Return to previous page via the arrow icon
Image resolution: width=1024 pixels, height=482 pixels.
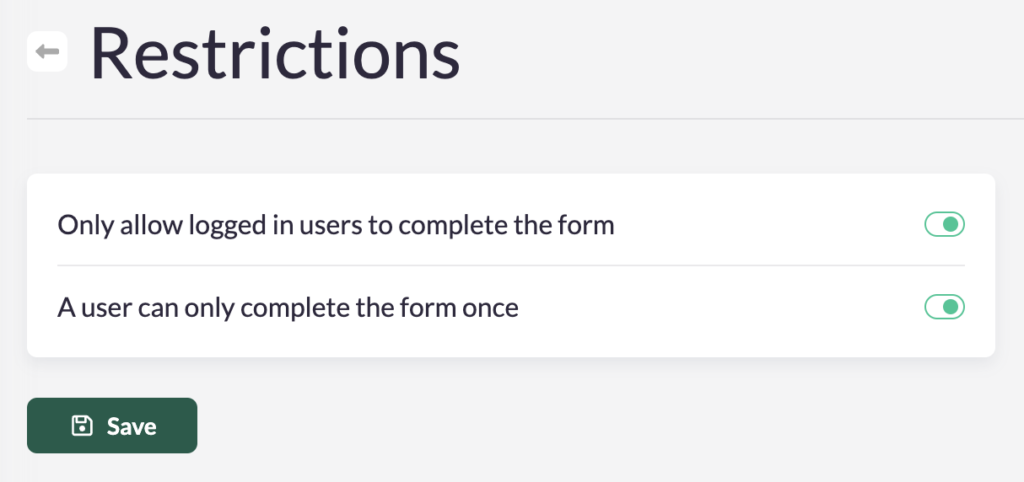tap(47, 52)
